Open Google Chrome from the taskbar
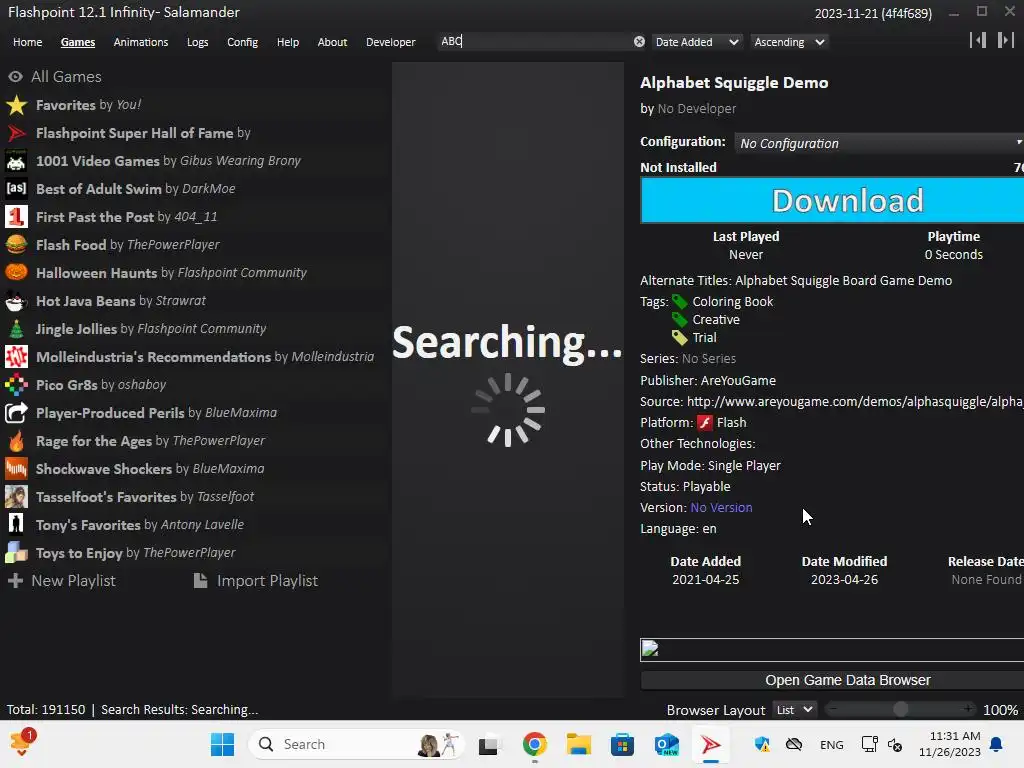This screenshot has width=1024, height=768. click(534, 744)
